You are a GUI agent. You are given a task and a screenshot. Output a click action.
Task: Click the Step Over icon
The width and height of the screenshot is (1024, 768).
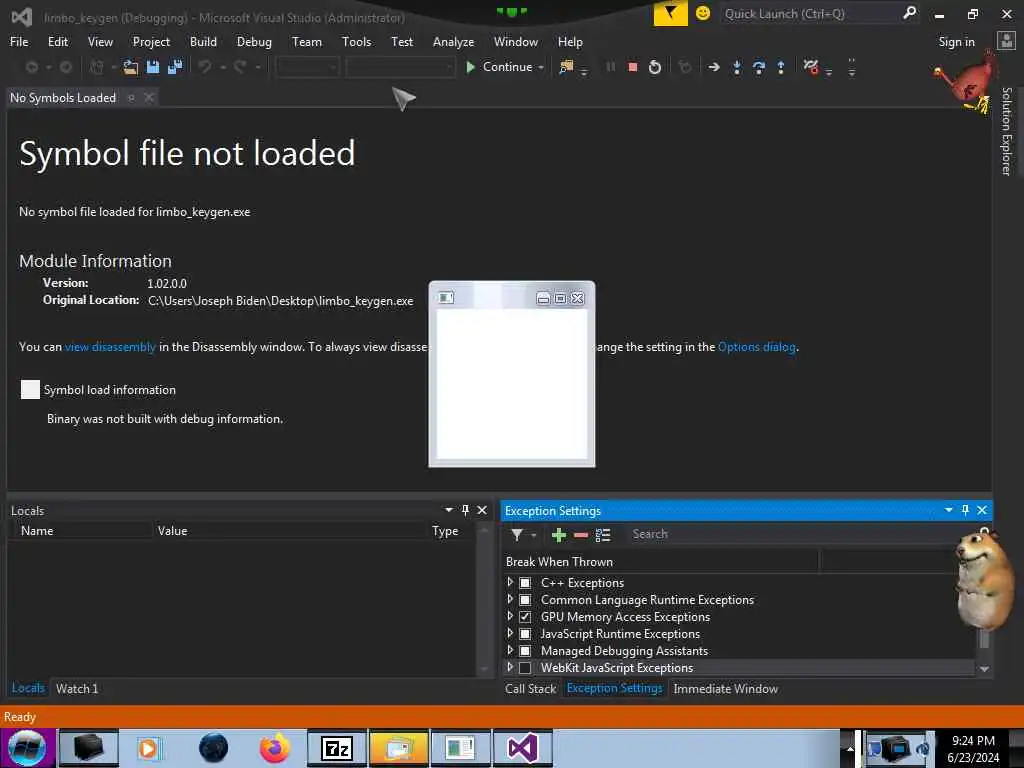(759, 67)
